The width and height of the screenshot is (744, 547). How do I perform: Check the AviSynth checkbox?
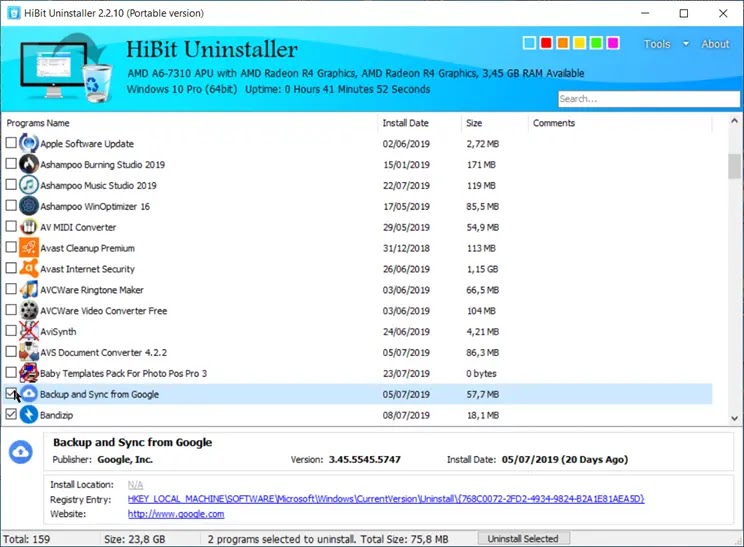point(11,330)
